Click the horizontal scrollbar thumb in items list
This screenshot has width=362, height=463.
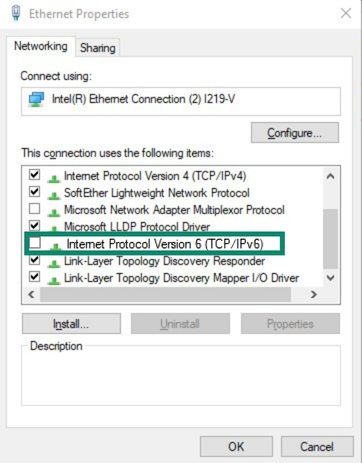click(165, 294)
